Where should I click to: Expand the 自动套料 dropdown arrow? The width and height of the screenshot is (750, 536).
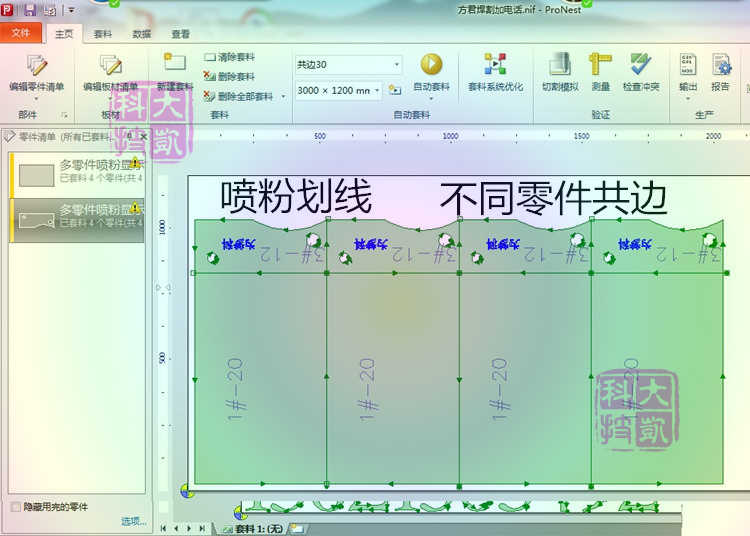(431, 98)
